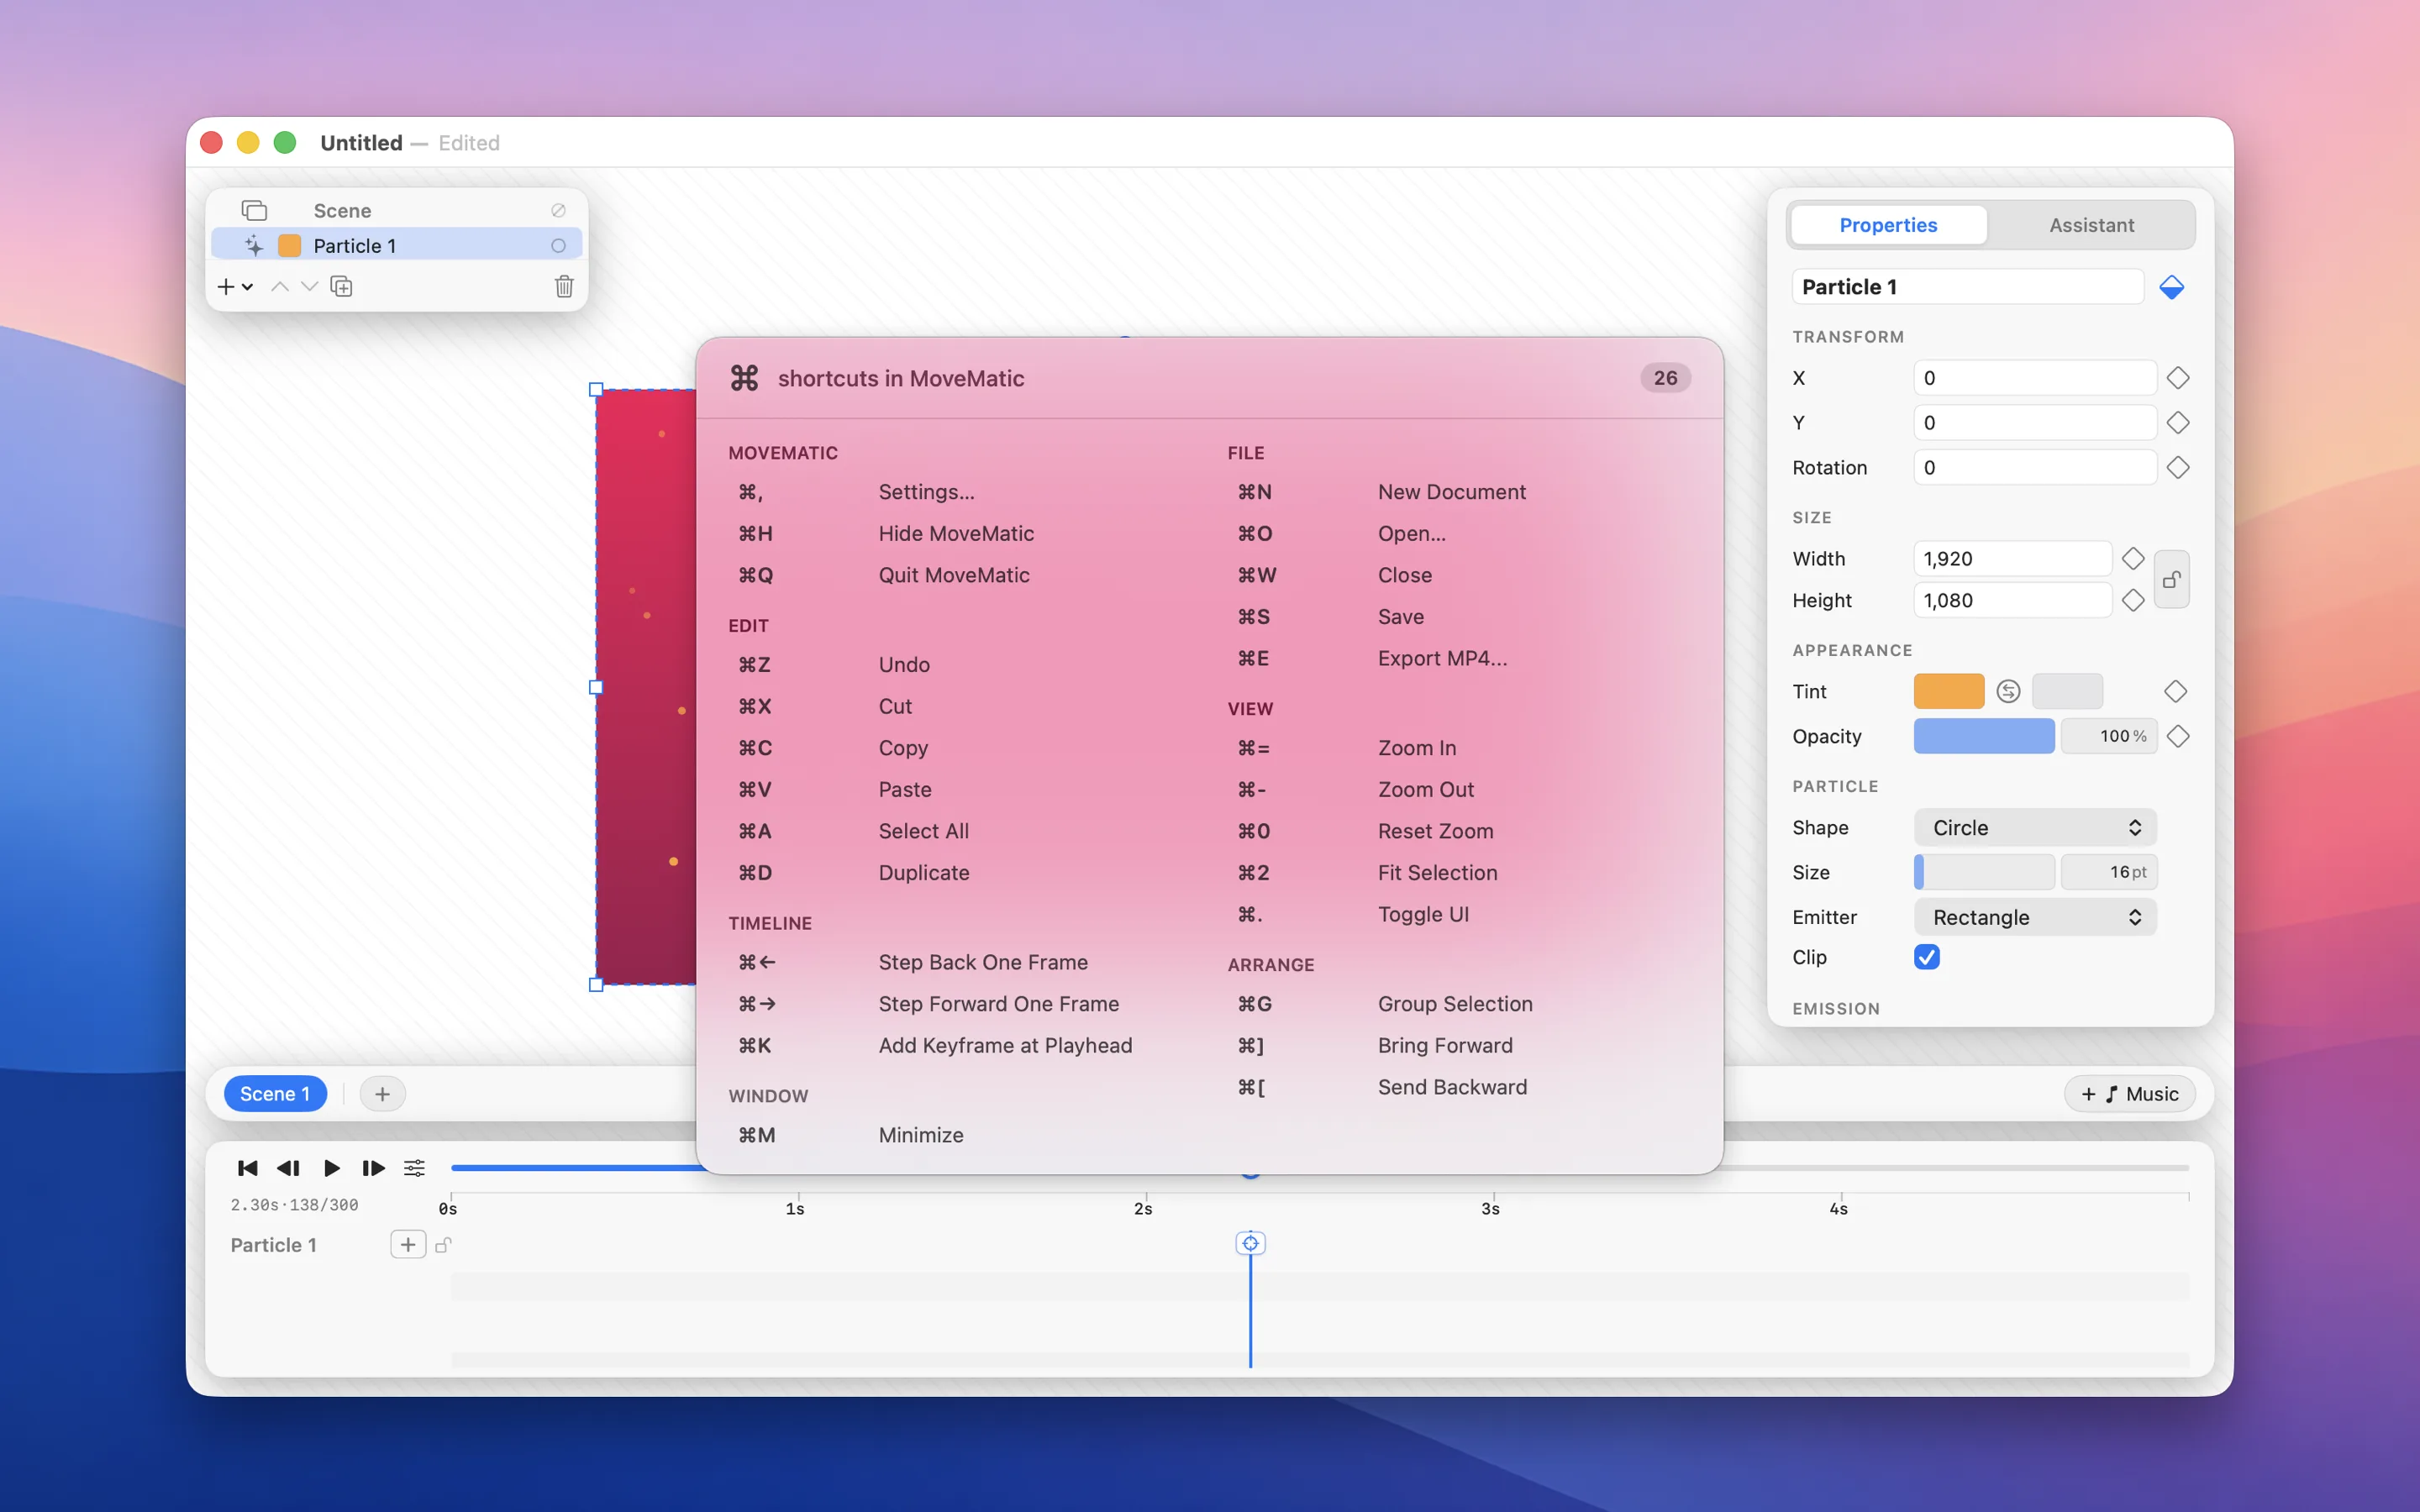Viewport: 2420px width, 1512px height.
Task: Click the X position input field
Action: (2034, 378)
